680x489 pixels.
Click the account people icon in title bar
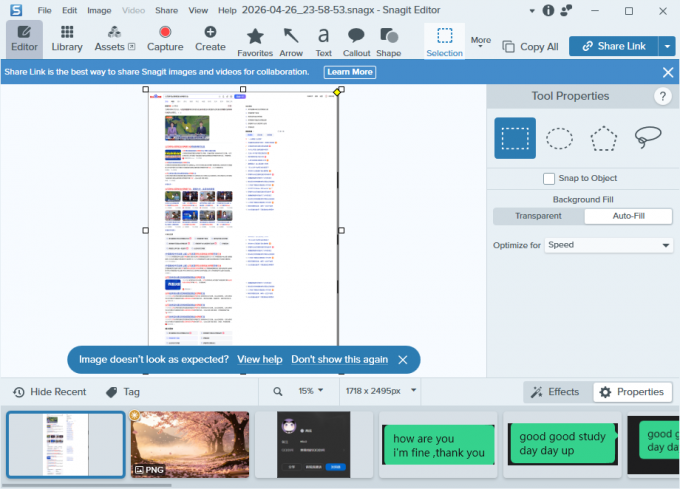point(566,10)
